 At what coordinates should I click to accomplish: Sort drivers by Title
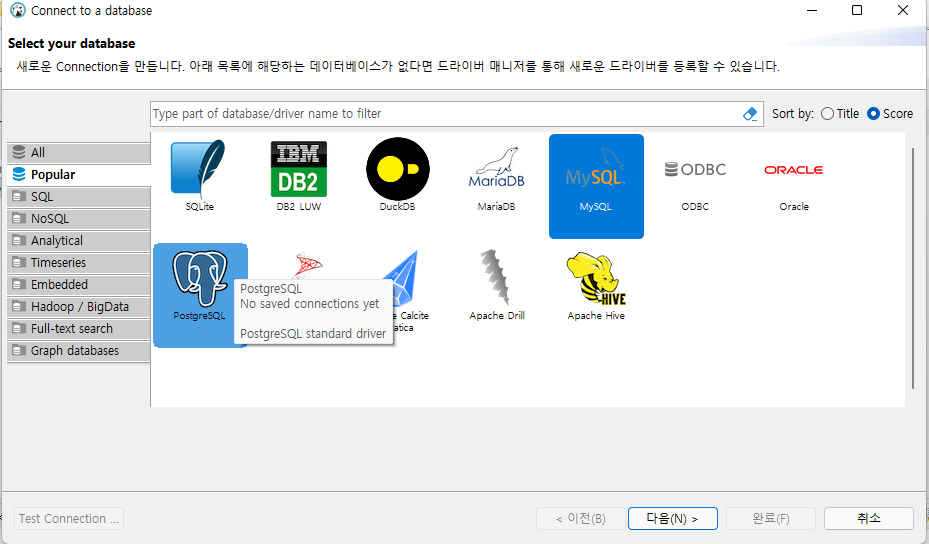click(840, 114)
